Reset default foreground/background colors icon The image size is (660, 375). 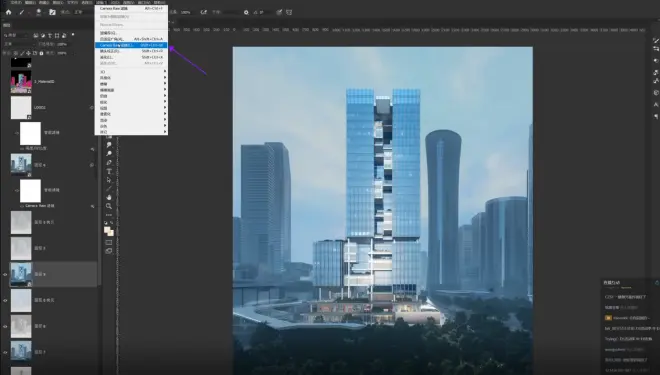(106, 223)
